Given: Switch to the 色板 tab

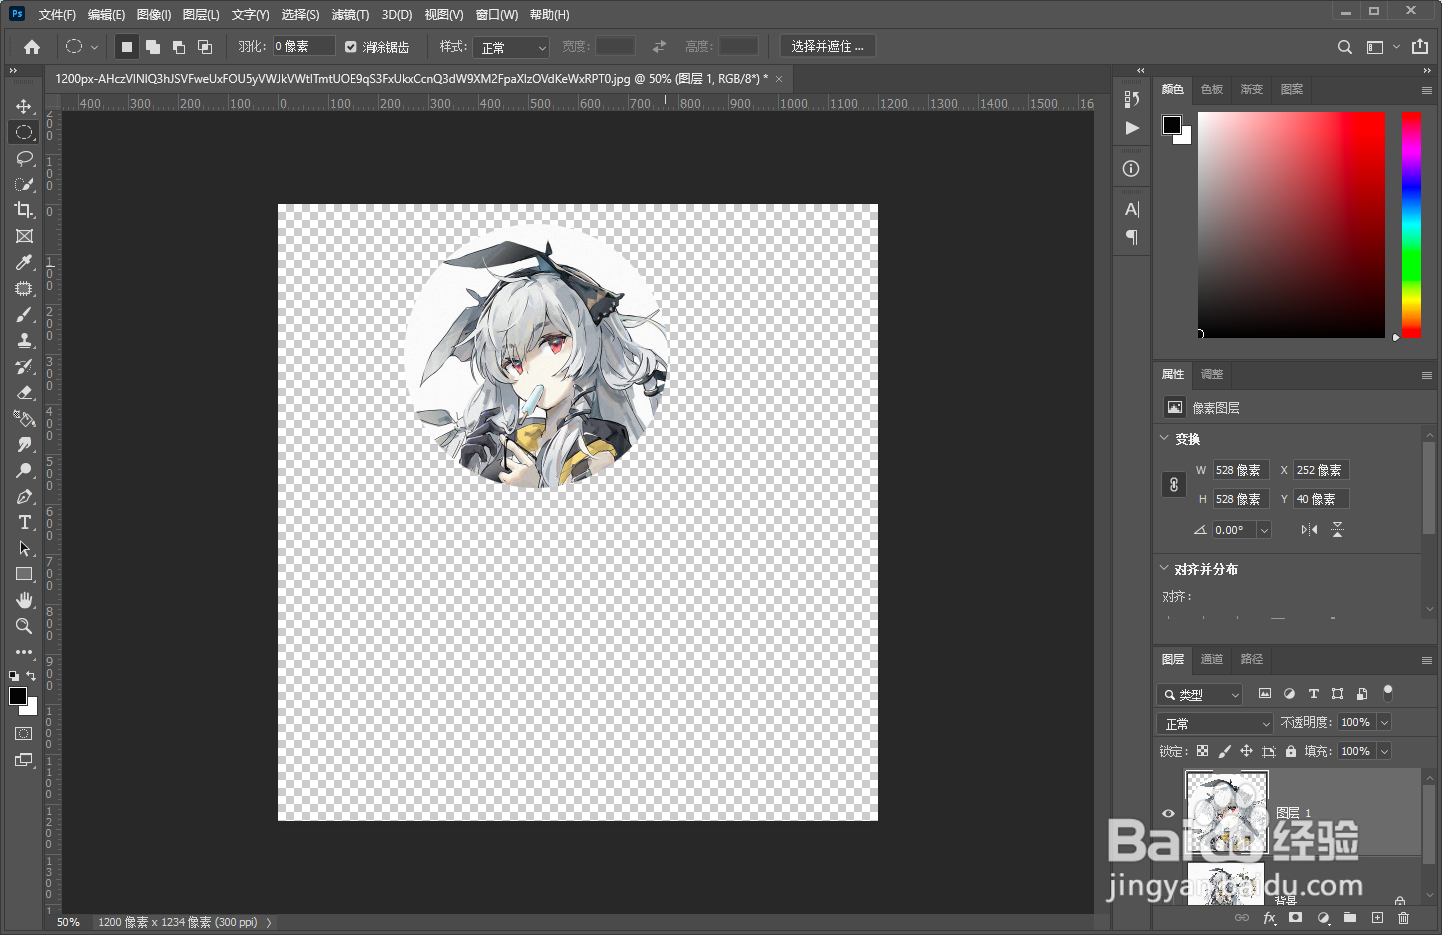Looking at the screenshot, I should (x=1212, y=89).
